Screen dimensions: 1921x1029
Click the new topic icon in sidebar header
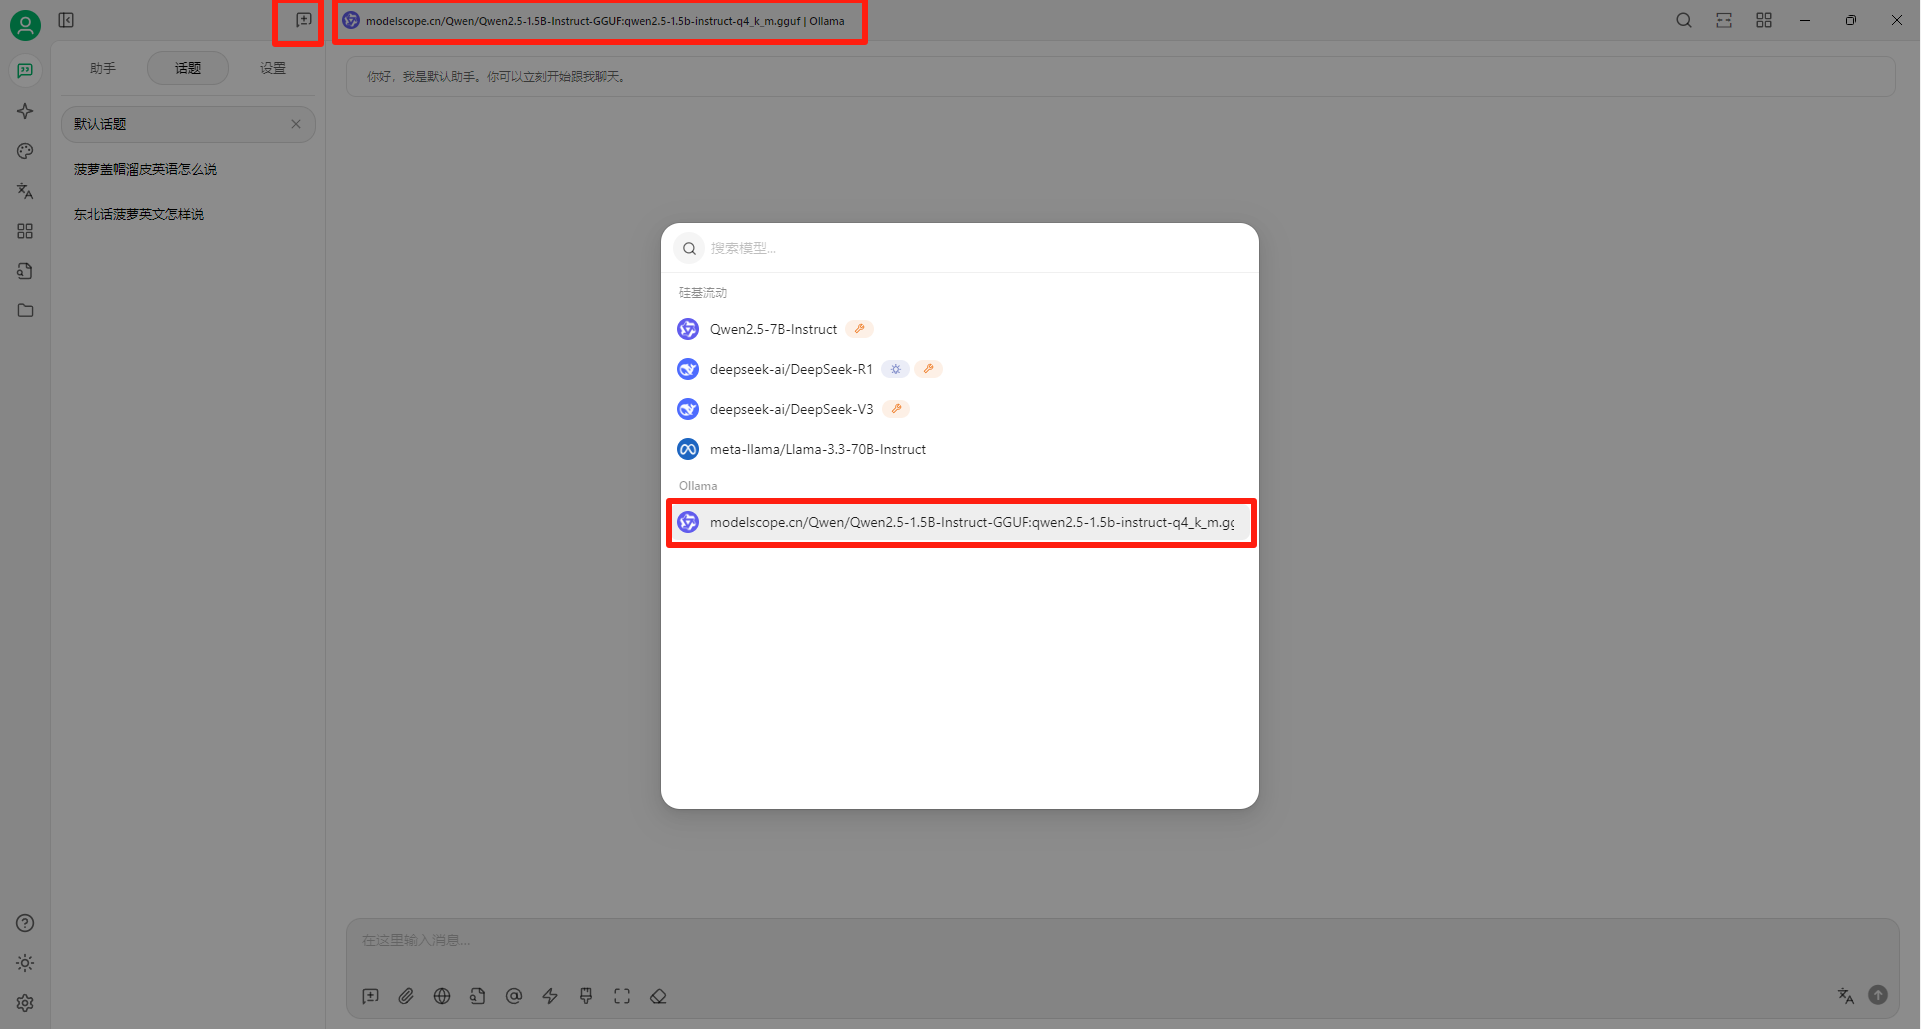click(x=303, y=20)
